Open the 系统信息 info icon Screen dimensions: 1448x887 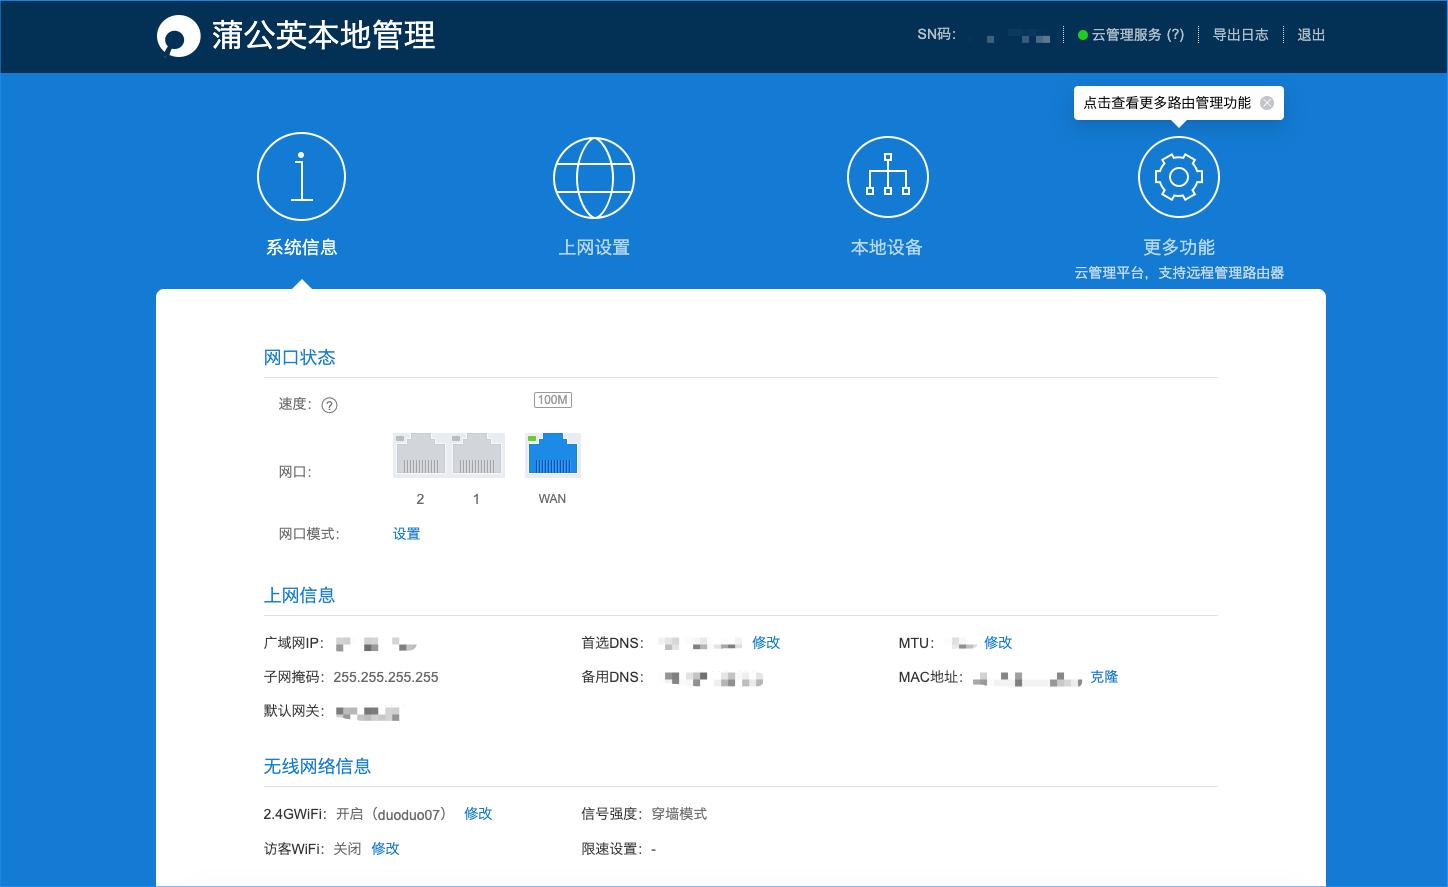pos(301,176)
